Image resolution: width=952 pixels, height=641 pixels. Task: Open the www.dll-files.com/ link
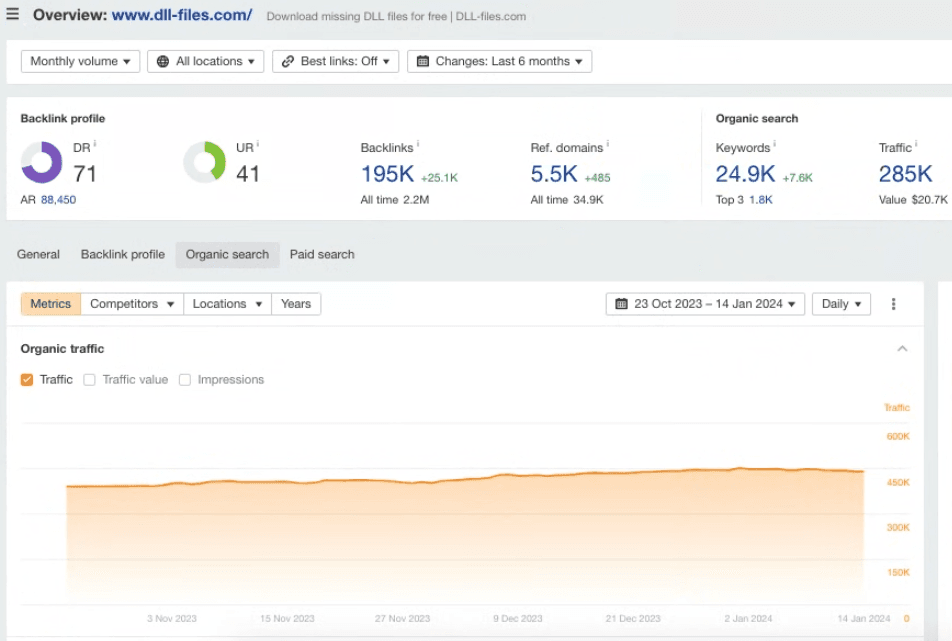182,16
